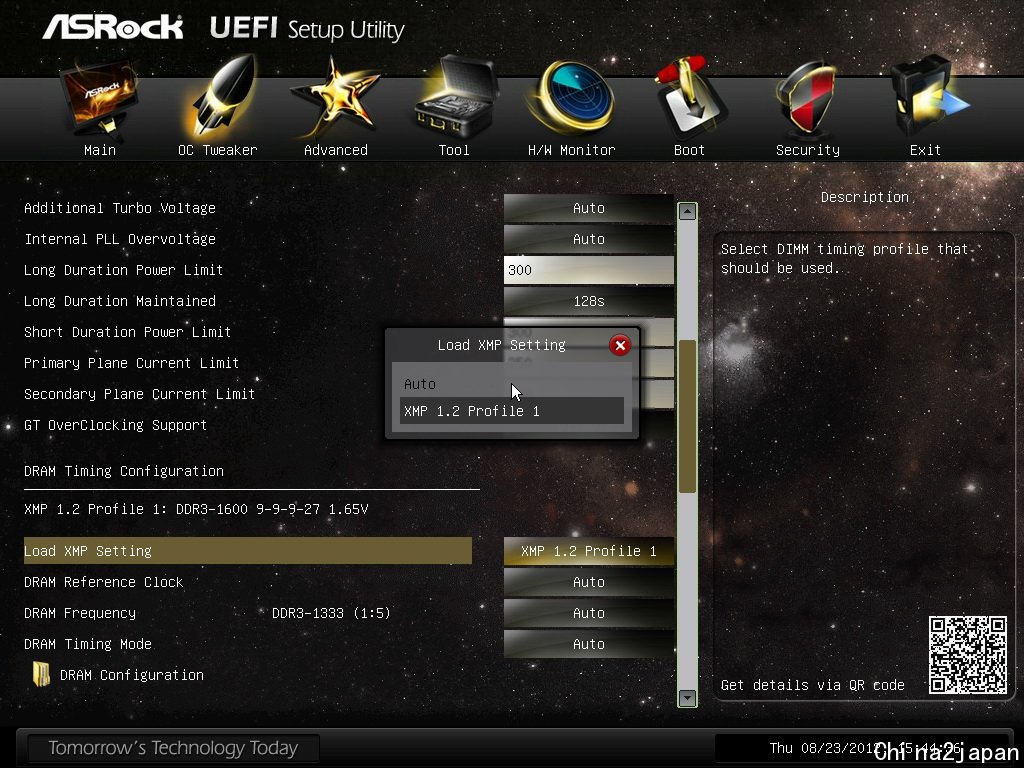Screen dimensions: 1024x768
Task: Open DRAM Timing Mode Auto dropdown
Action: 588,644
